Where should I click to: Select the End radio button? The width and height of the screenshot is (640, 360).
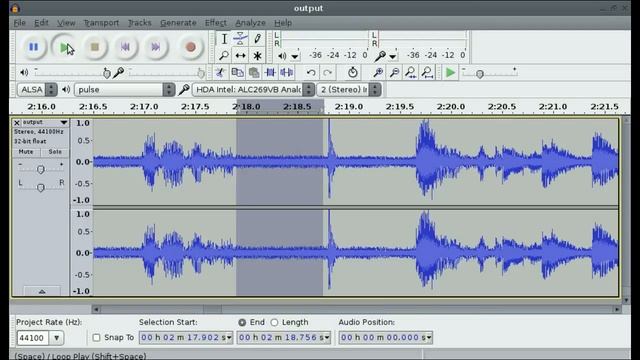pos(242,322)
